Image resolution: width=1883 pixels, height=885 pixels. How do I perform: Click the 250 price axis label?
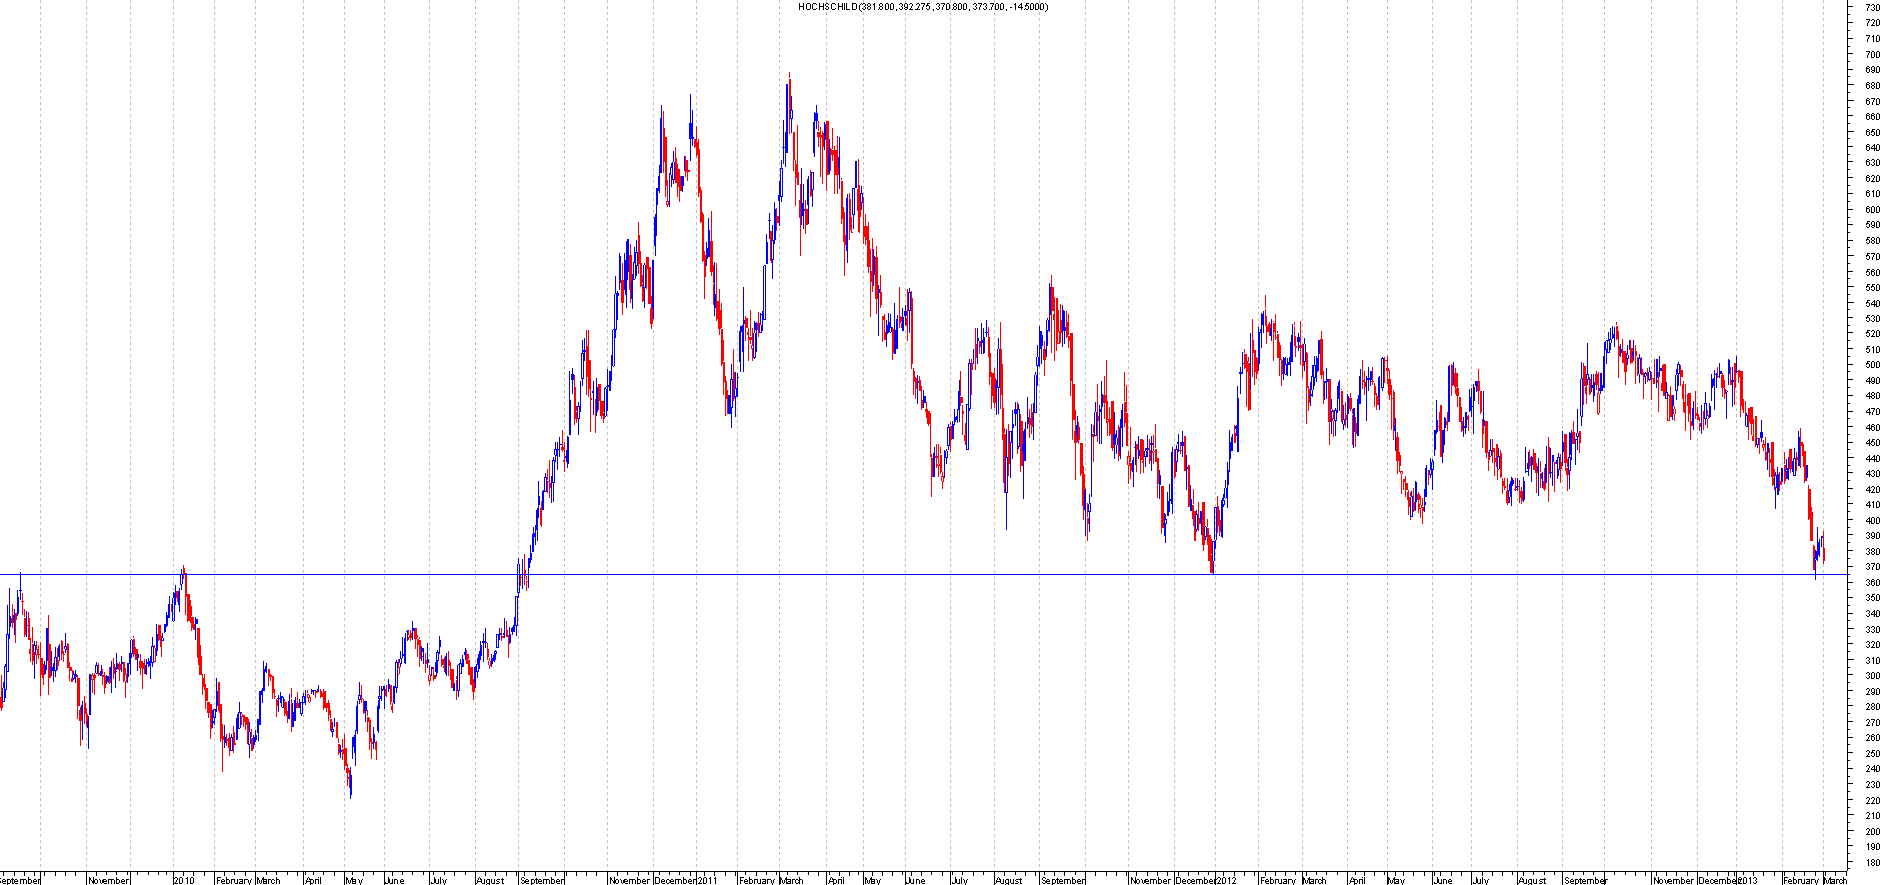1871,753
